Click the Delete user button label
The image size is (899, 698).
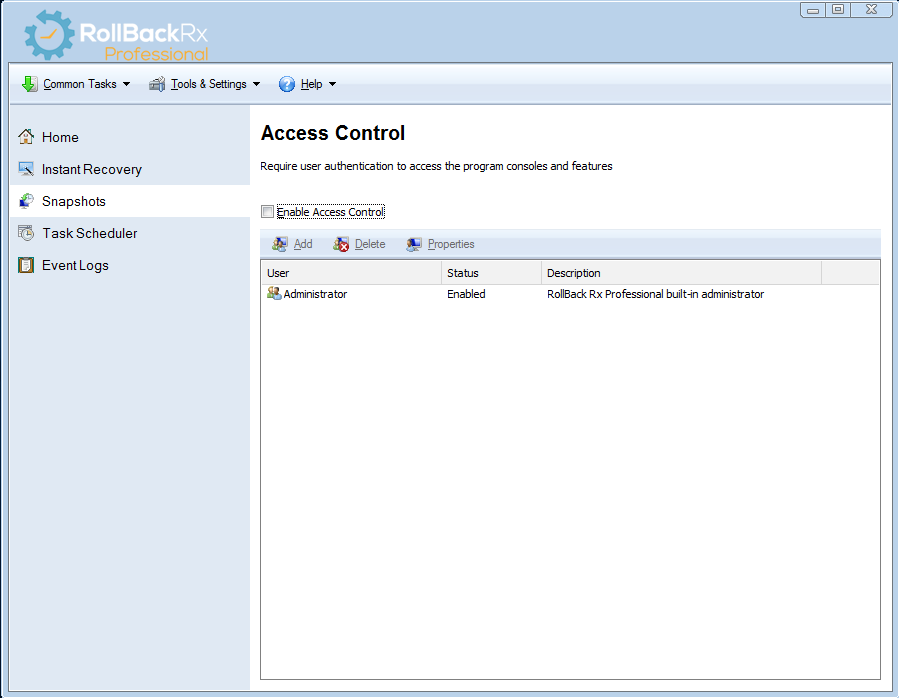coord(370,244)
